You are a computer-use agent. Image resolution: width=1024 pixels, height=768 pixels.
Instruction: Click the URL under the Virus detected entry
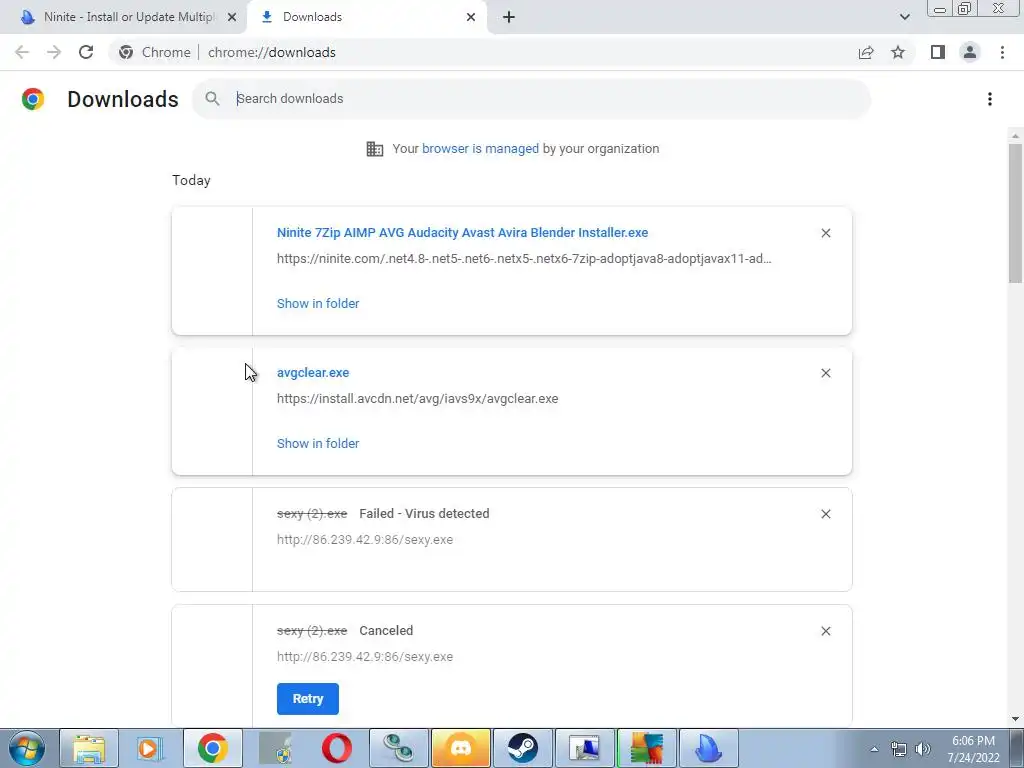click(x=364, y=539)
